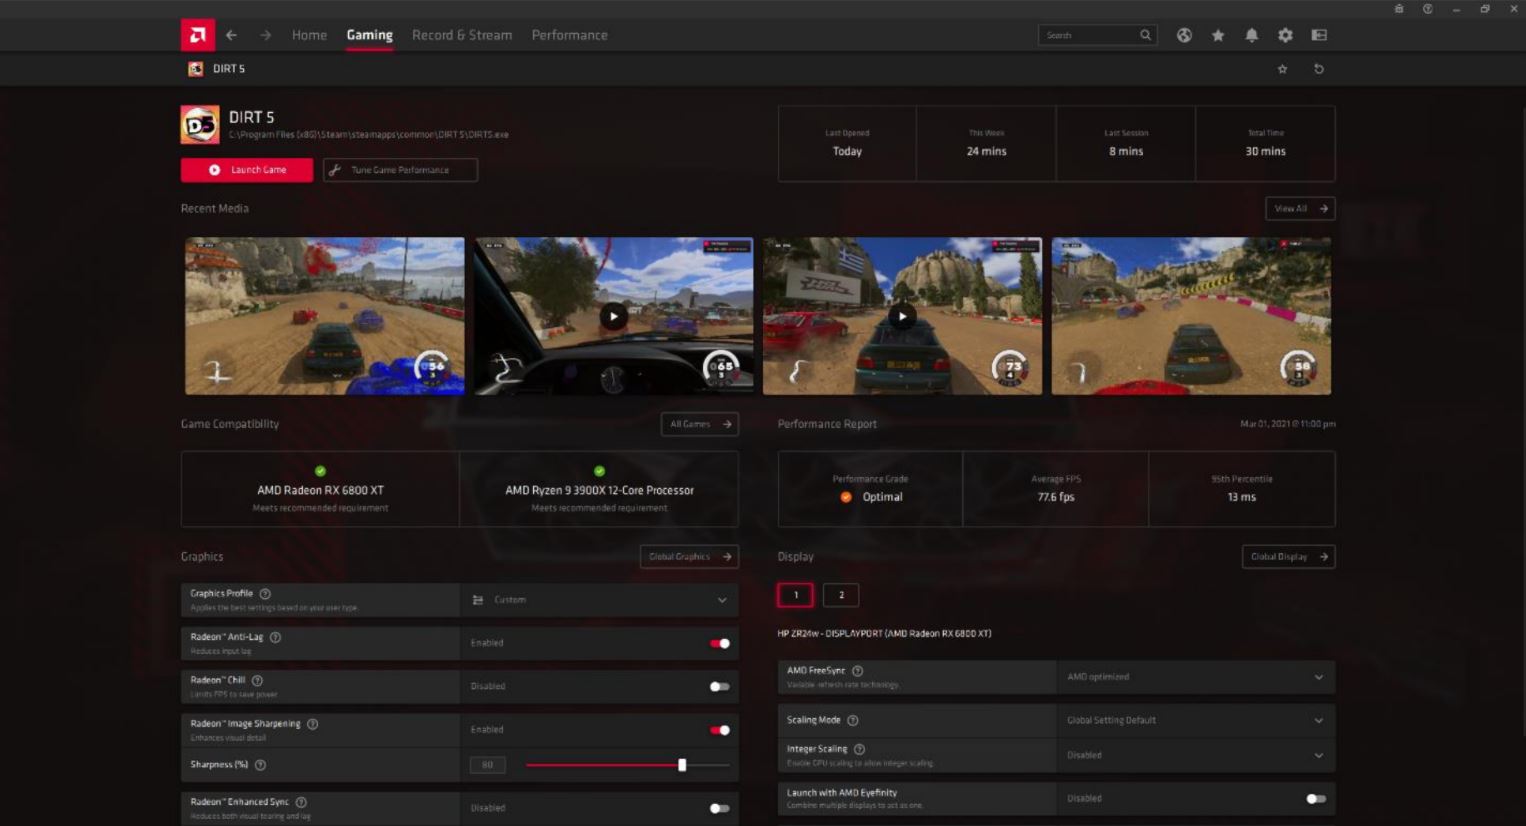Screen dimensions: 1526x826
Task: Open the Home tab
Action: (309, 35)
